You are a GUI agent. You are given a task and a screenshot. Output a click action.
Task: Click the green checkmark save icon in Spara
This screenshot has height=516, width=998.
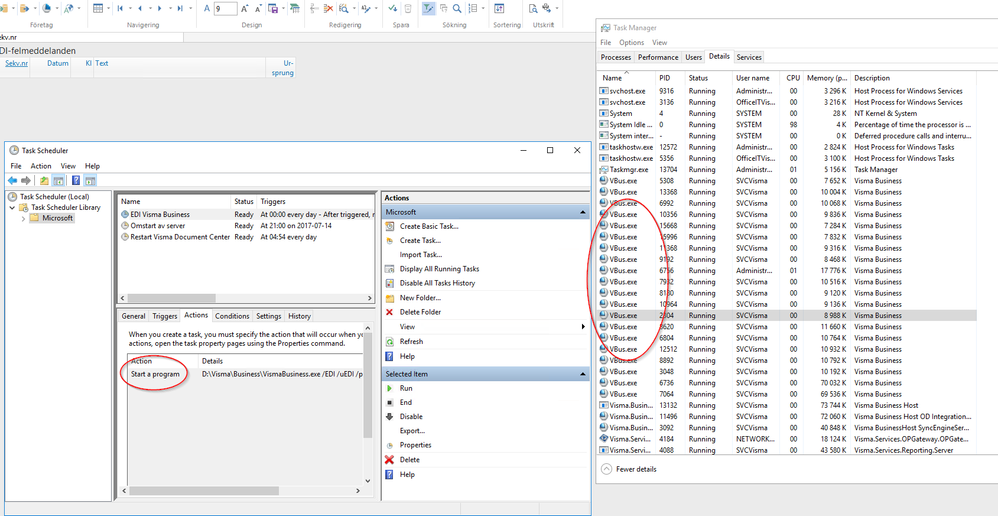[x=393, y=8]
